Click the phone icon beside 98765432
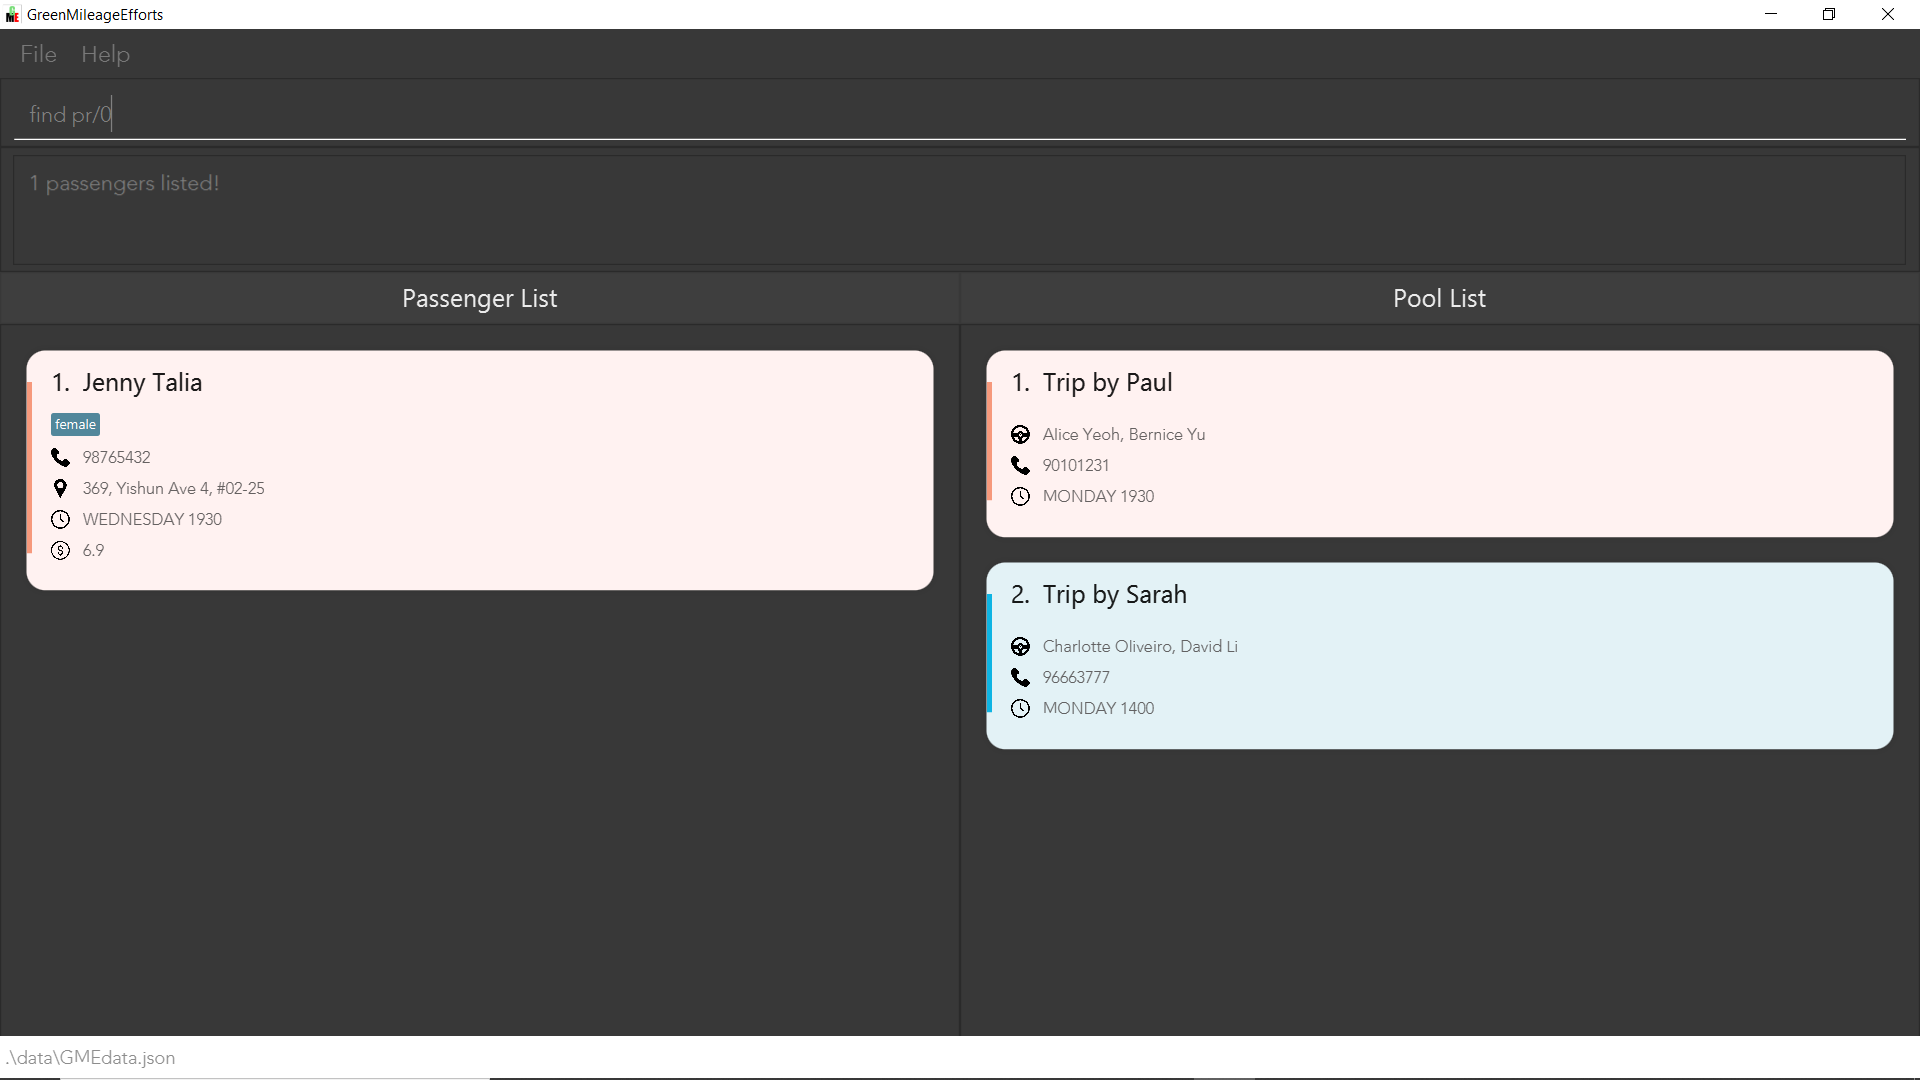 pos(60,457)
